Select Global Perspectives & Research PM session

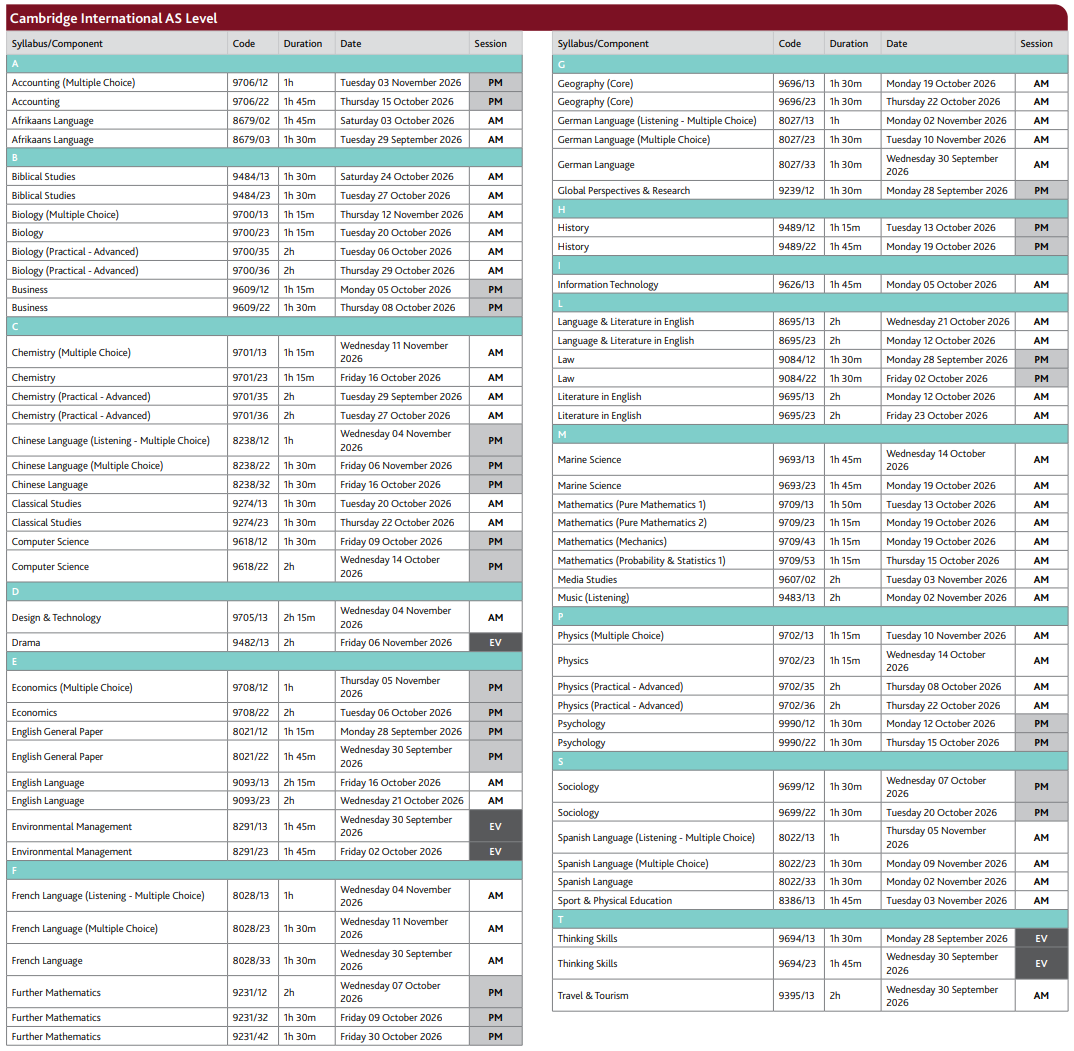click(1041, 190)
